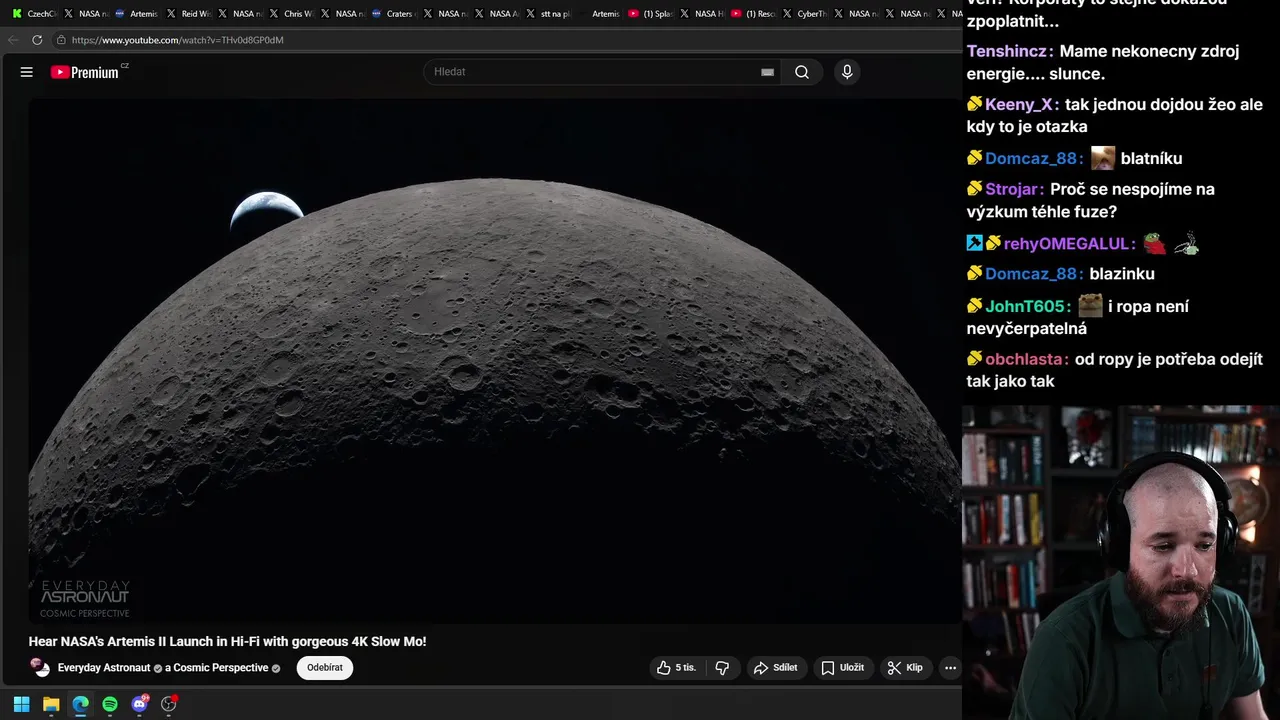Go back using browser back arrow
1280x720 pixels.
point(12,40)
